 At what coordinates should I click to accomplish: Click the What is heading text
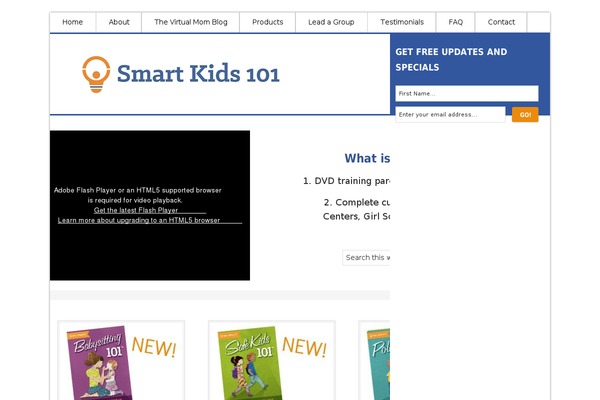367,158
